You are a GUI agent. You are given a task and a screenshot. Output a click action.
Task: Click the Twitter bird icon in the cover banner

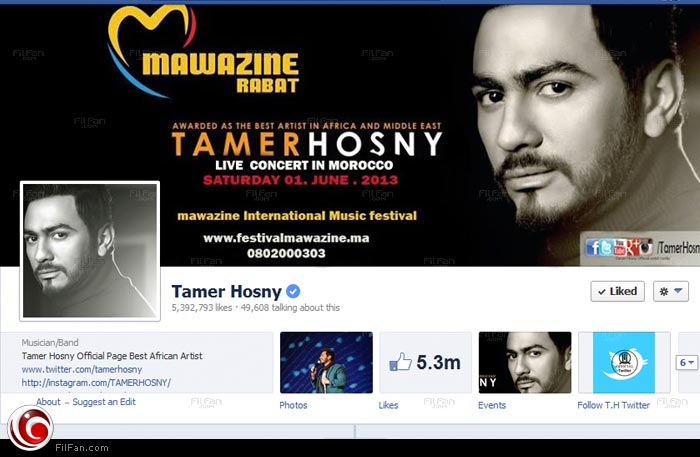tap(606, 247)
